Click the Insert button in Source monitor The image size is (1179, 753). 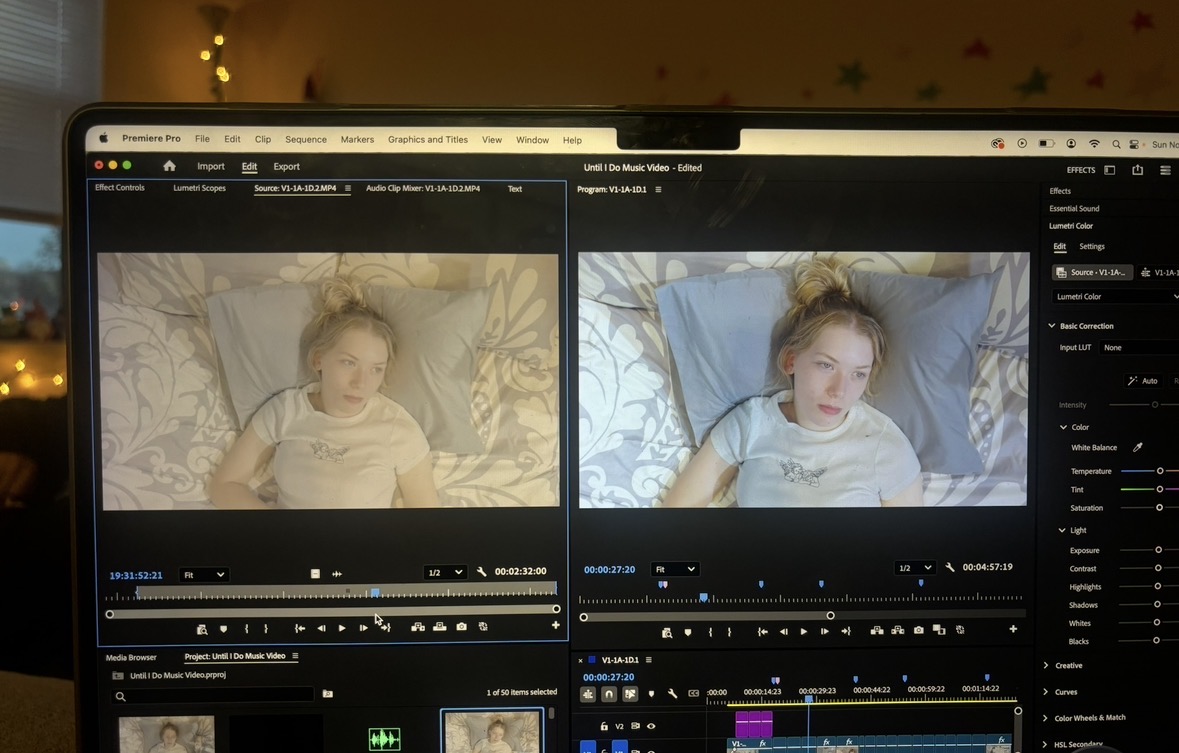pos(416,628)
